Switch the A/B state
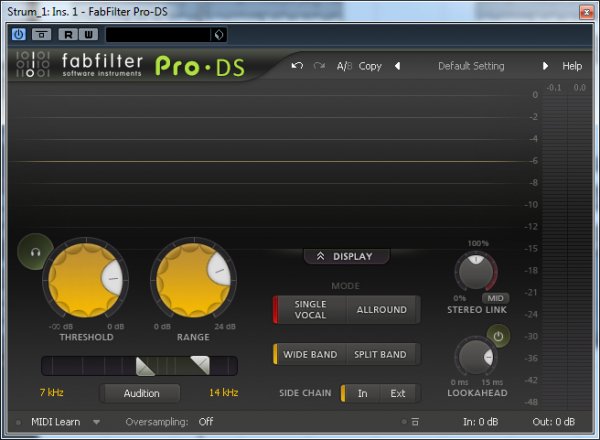This screenshot has height=440, width=600. (x=344, y=66)
